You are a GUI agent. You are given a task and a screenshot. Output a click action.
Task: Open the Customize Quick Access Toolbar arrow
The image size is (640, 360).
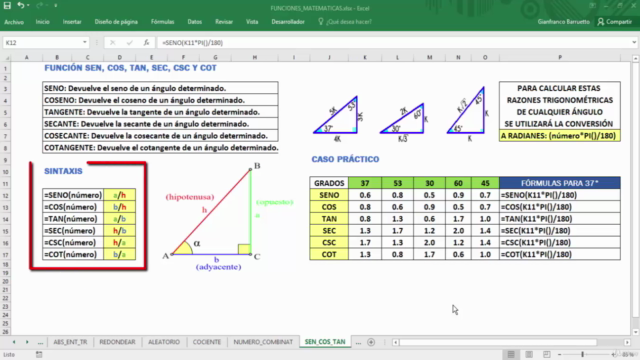point(56,6)
